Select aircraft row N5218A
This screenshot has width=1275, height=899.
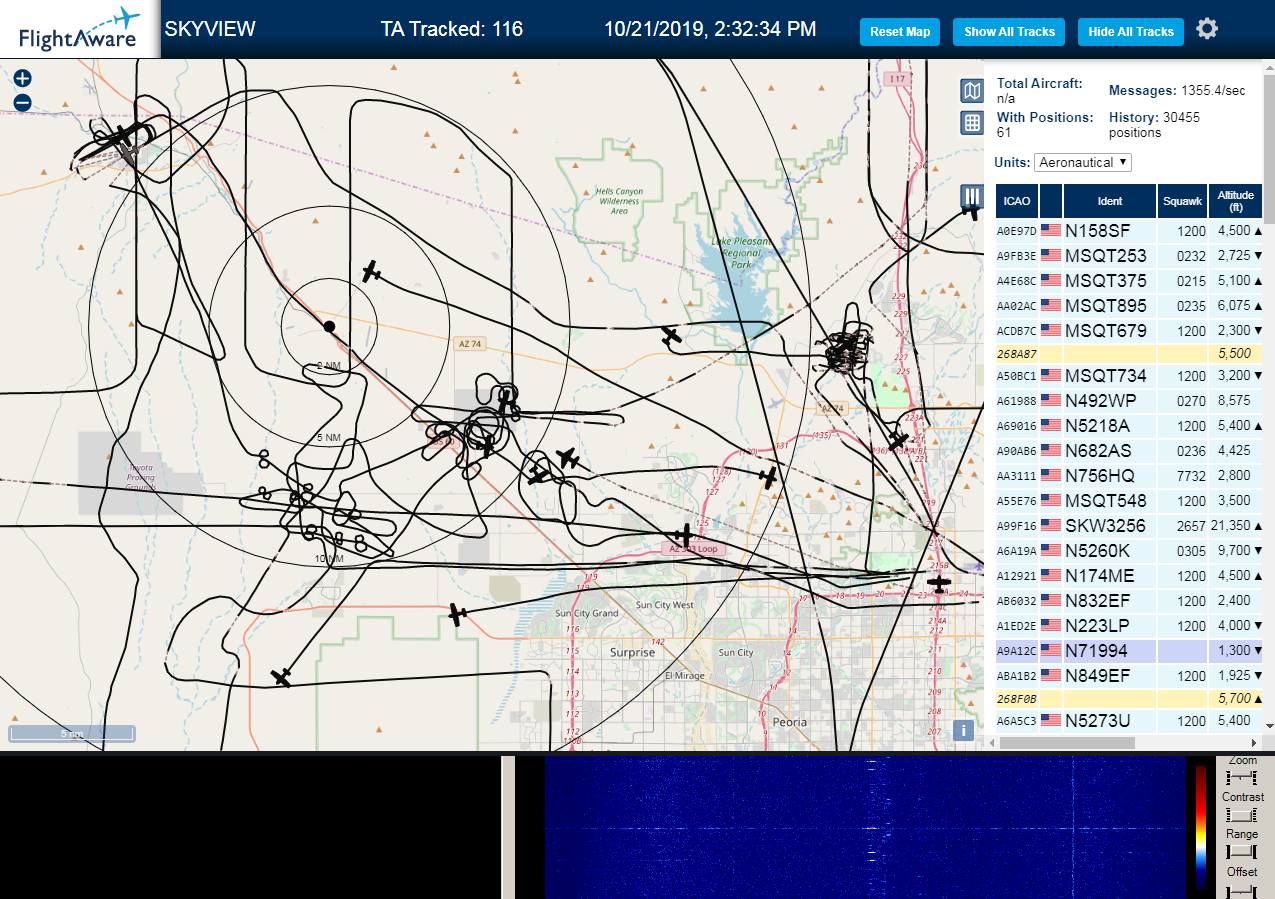1129,426
